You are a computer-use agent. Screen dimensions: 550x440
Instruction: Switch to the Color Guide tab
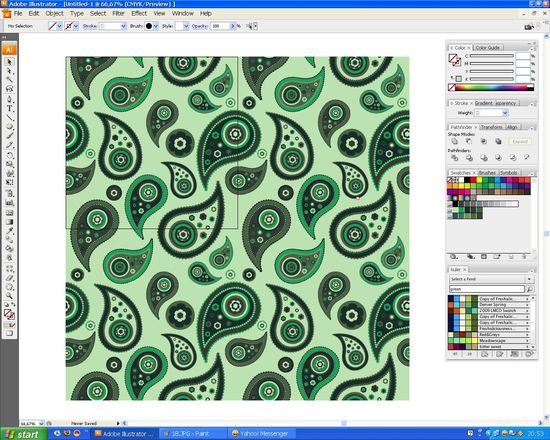click(488, 48)
